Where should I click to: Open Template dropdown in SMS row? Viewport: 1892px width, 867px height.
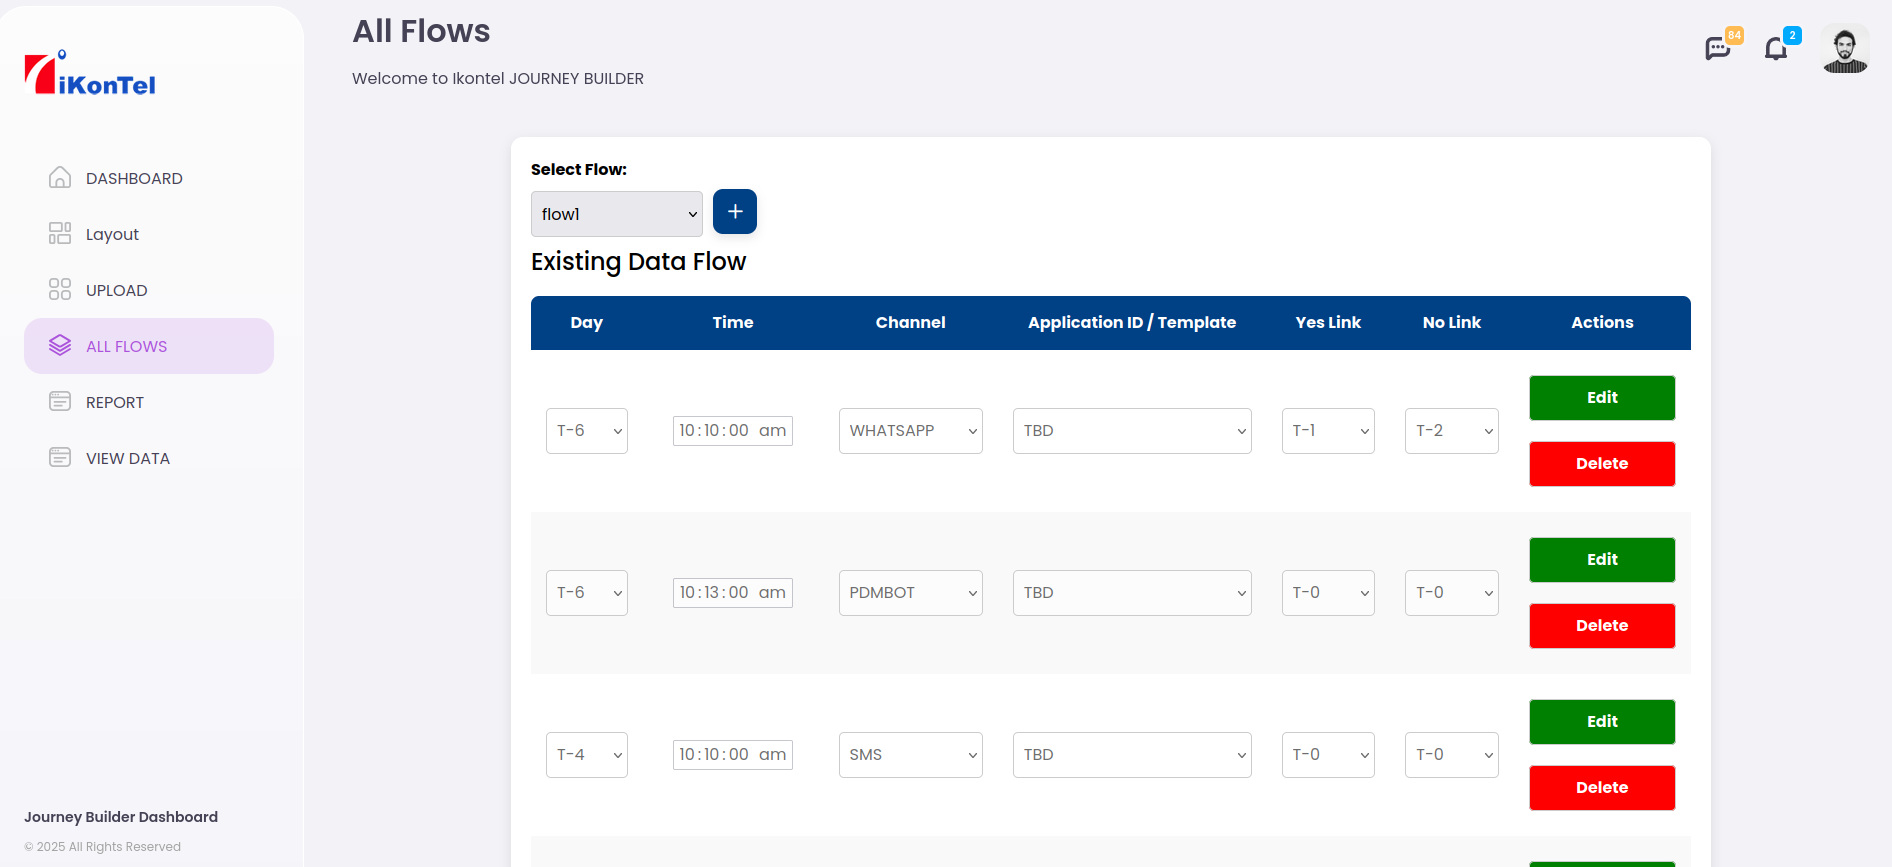[1132, 755]
